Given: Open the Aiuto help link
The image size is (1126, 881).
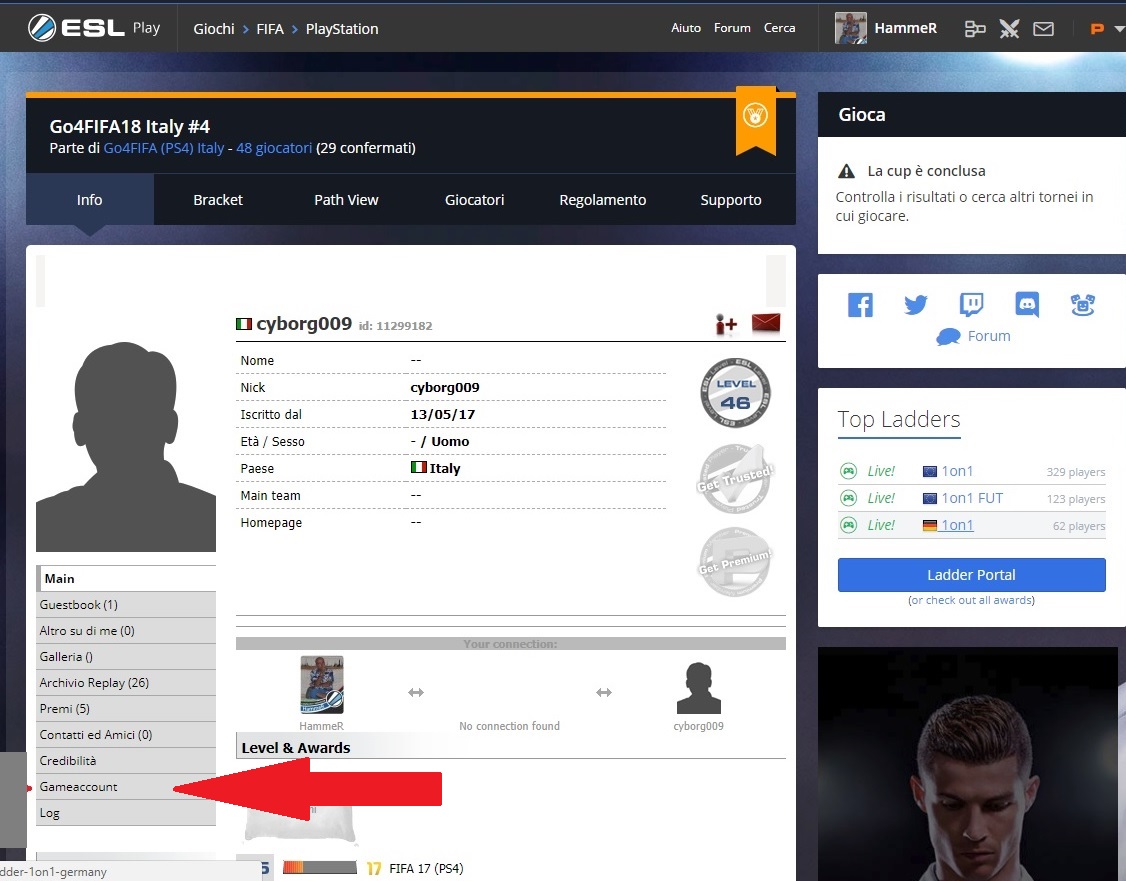Looking at the screenshot, I should tap(686, 28).
